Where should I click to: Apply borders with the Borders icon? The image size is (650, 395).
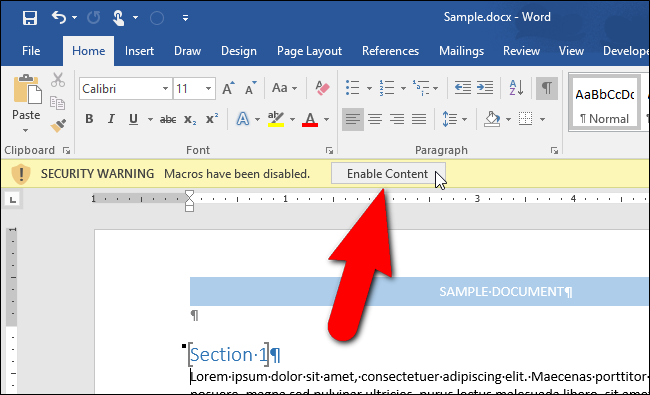coord(526,119)
